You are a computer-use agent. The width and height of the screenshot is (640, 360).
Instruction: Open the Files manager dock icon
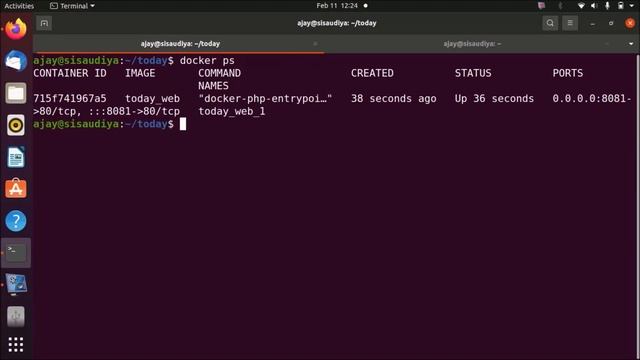[x=16, y=93]
